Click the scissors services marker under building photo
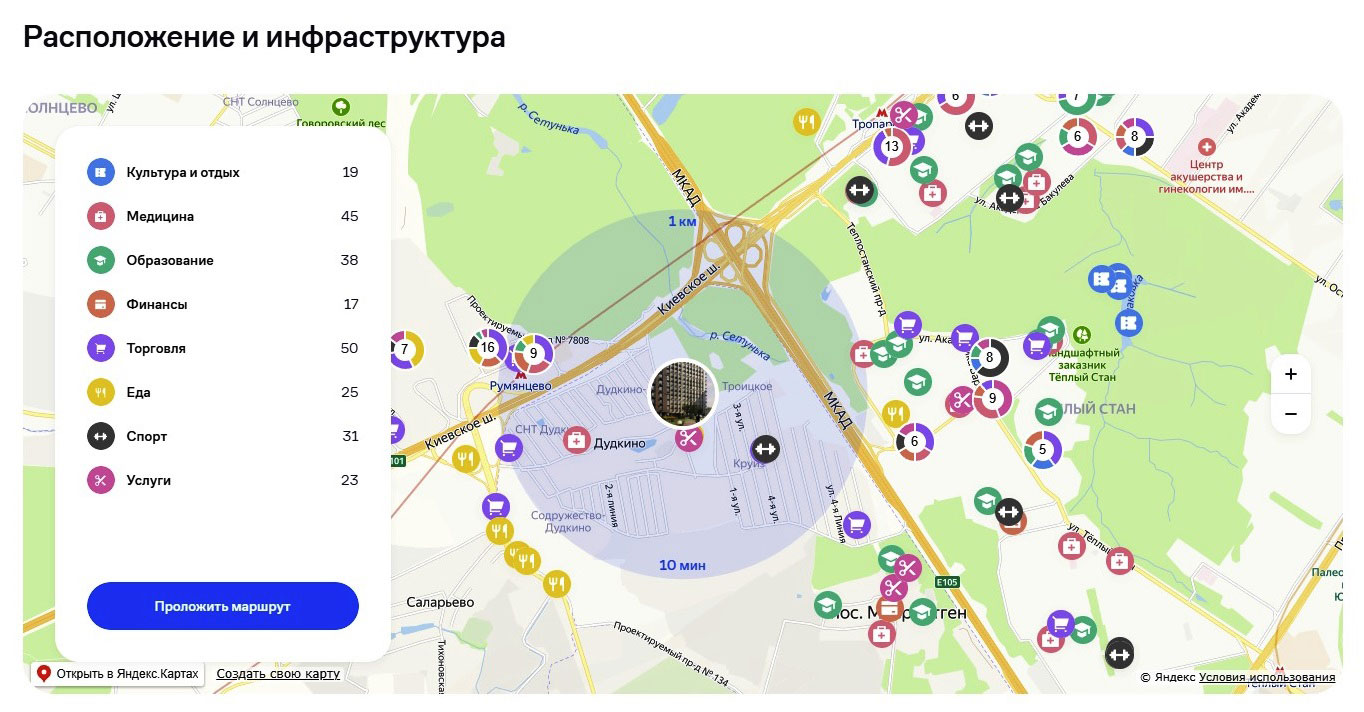The image size is (1364, 712). 688,438
